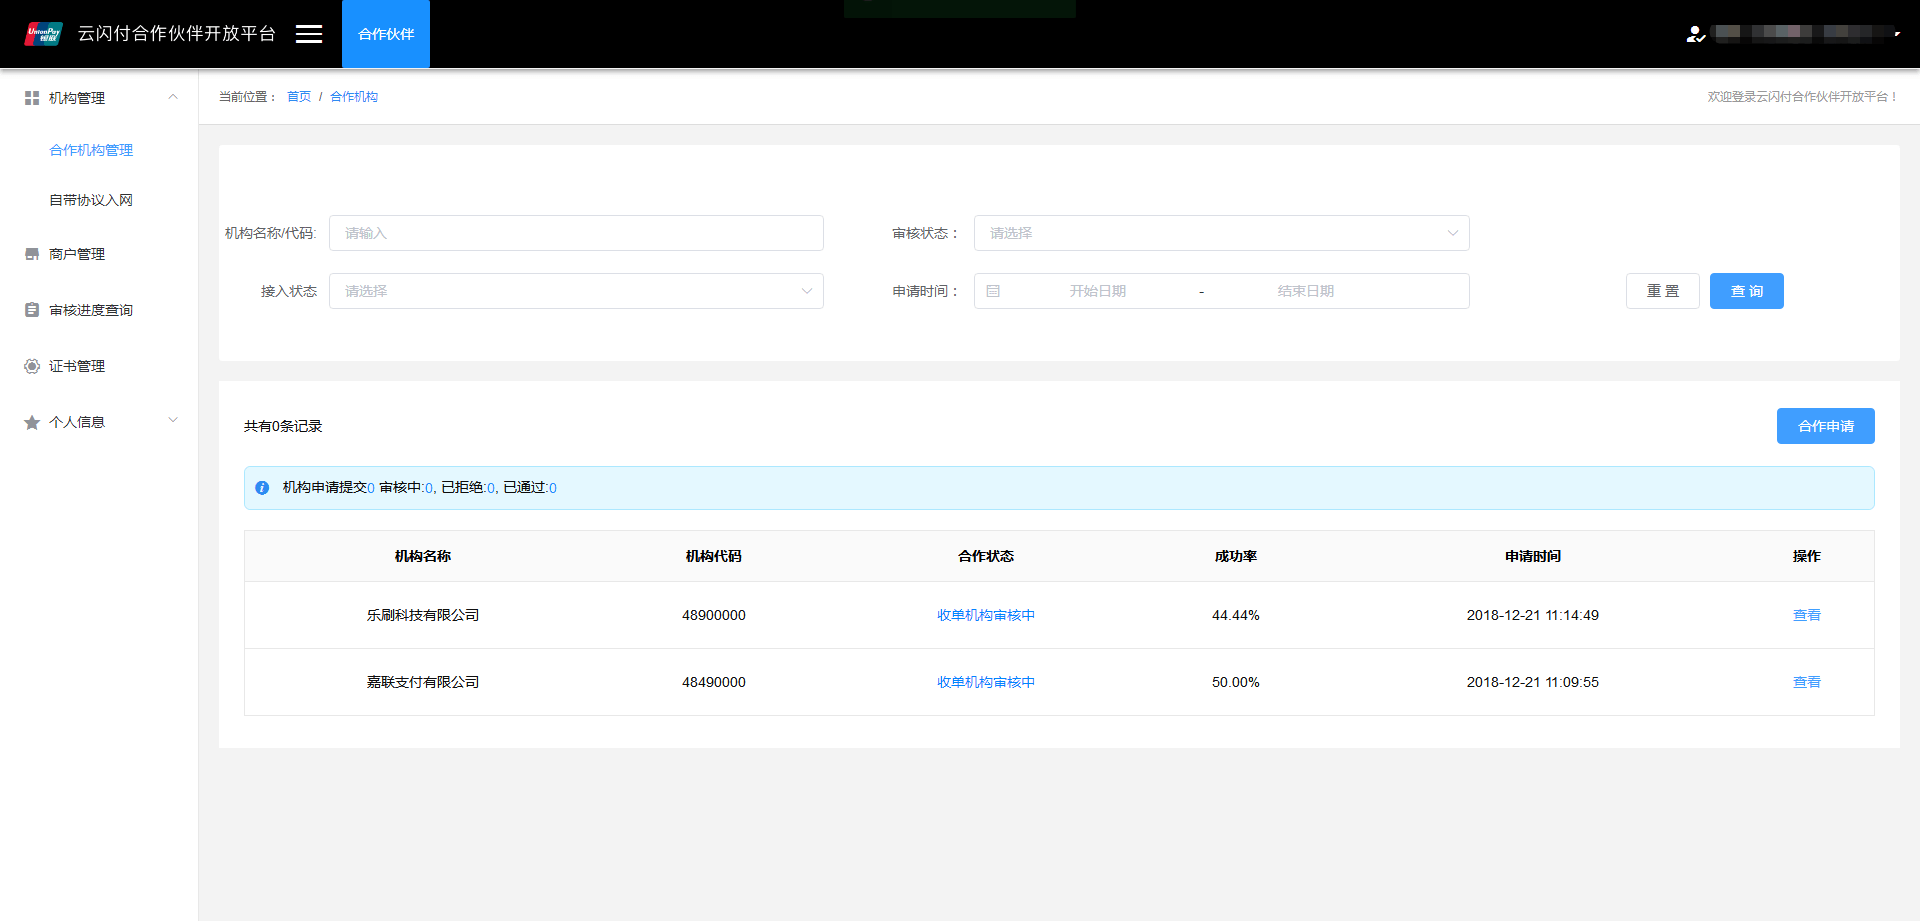The height and width of the screenshot is (921, 1920).
Task: Click the 机构名称 column header
Action: 423,556
